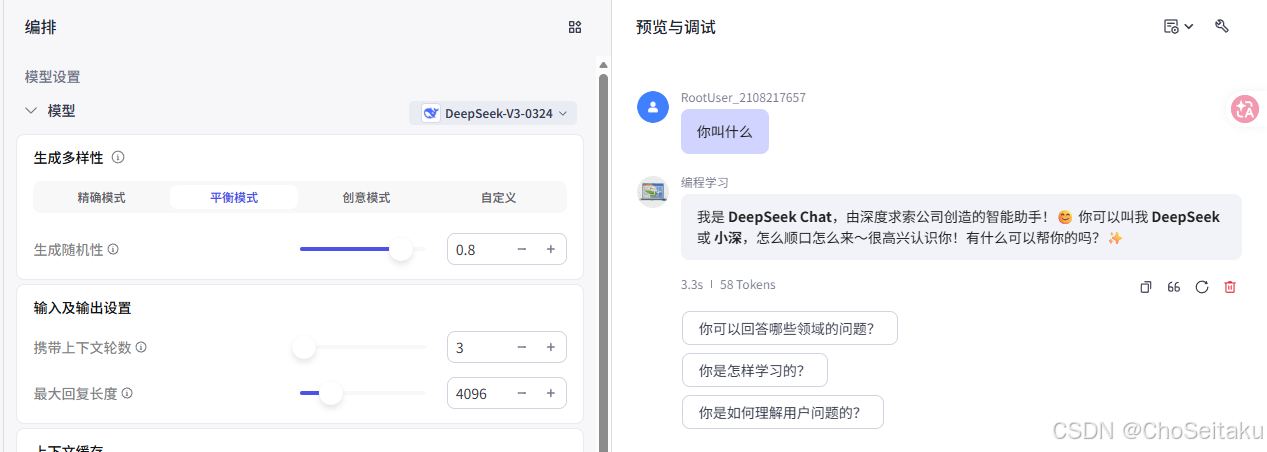Screen dimensions: 1267x452
Task: Click info icon next to 生成多样性
Action: pyautogui.click(x=118, y=157)
